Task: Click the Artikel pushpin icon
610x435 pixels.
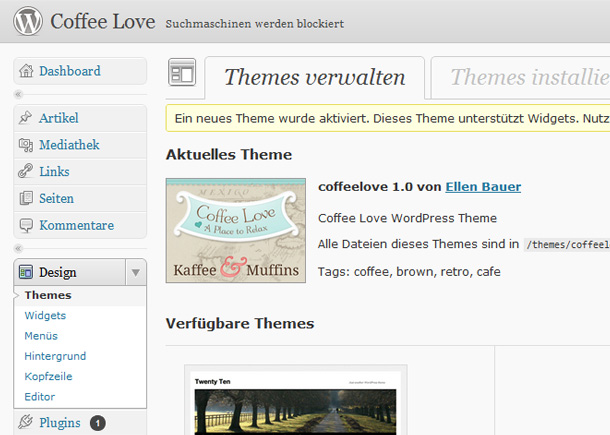Action: (25, 118)
